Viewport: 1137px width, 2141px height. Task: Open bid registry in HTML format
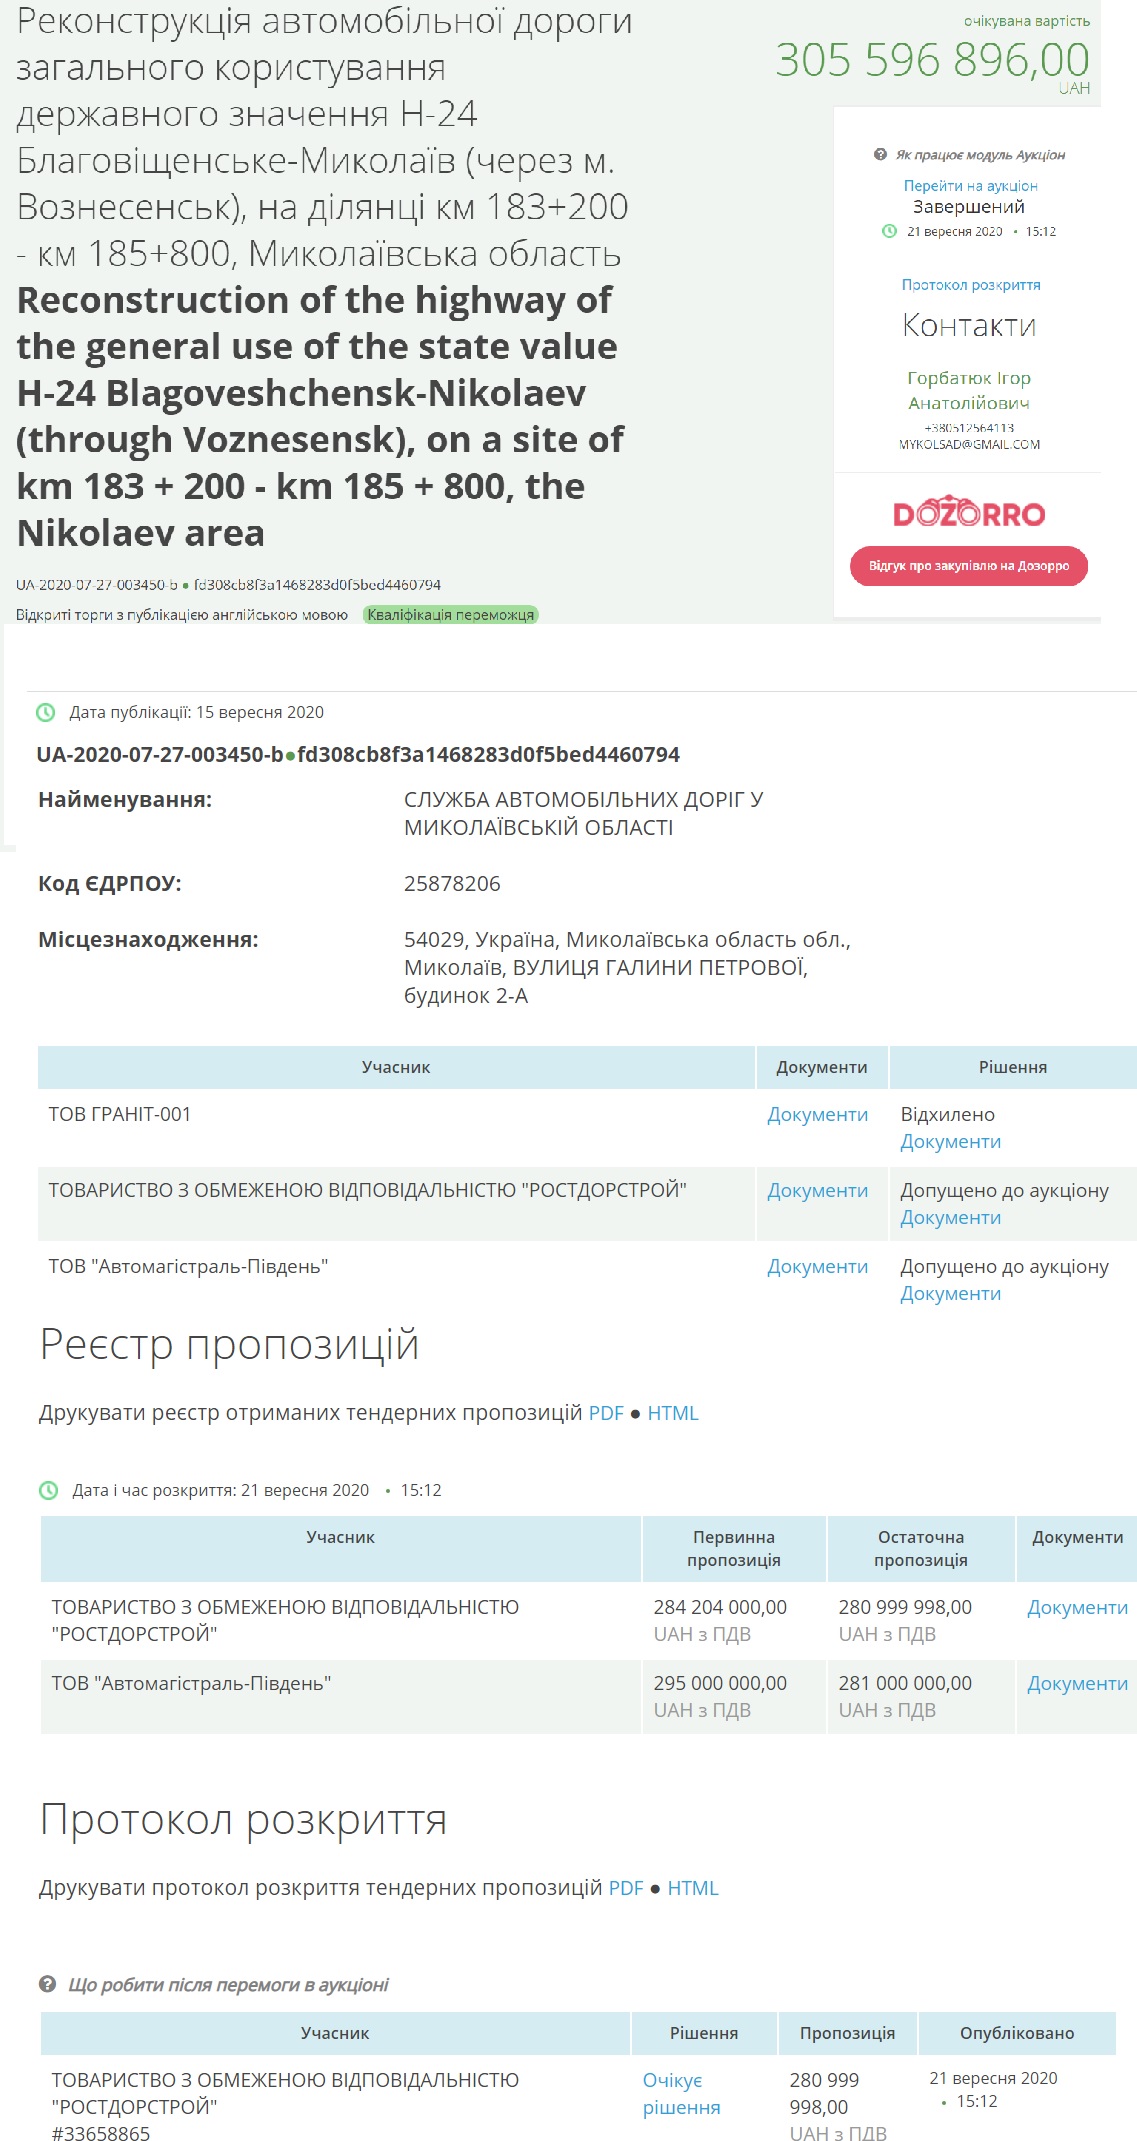672,1413
